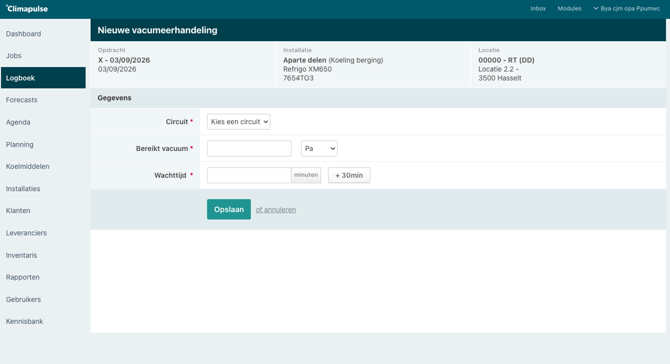670x364 pixels.
Task: Click the 'Aparte delen' installatie text
Action: 305,60
